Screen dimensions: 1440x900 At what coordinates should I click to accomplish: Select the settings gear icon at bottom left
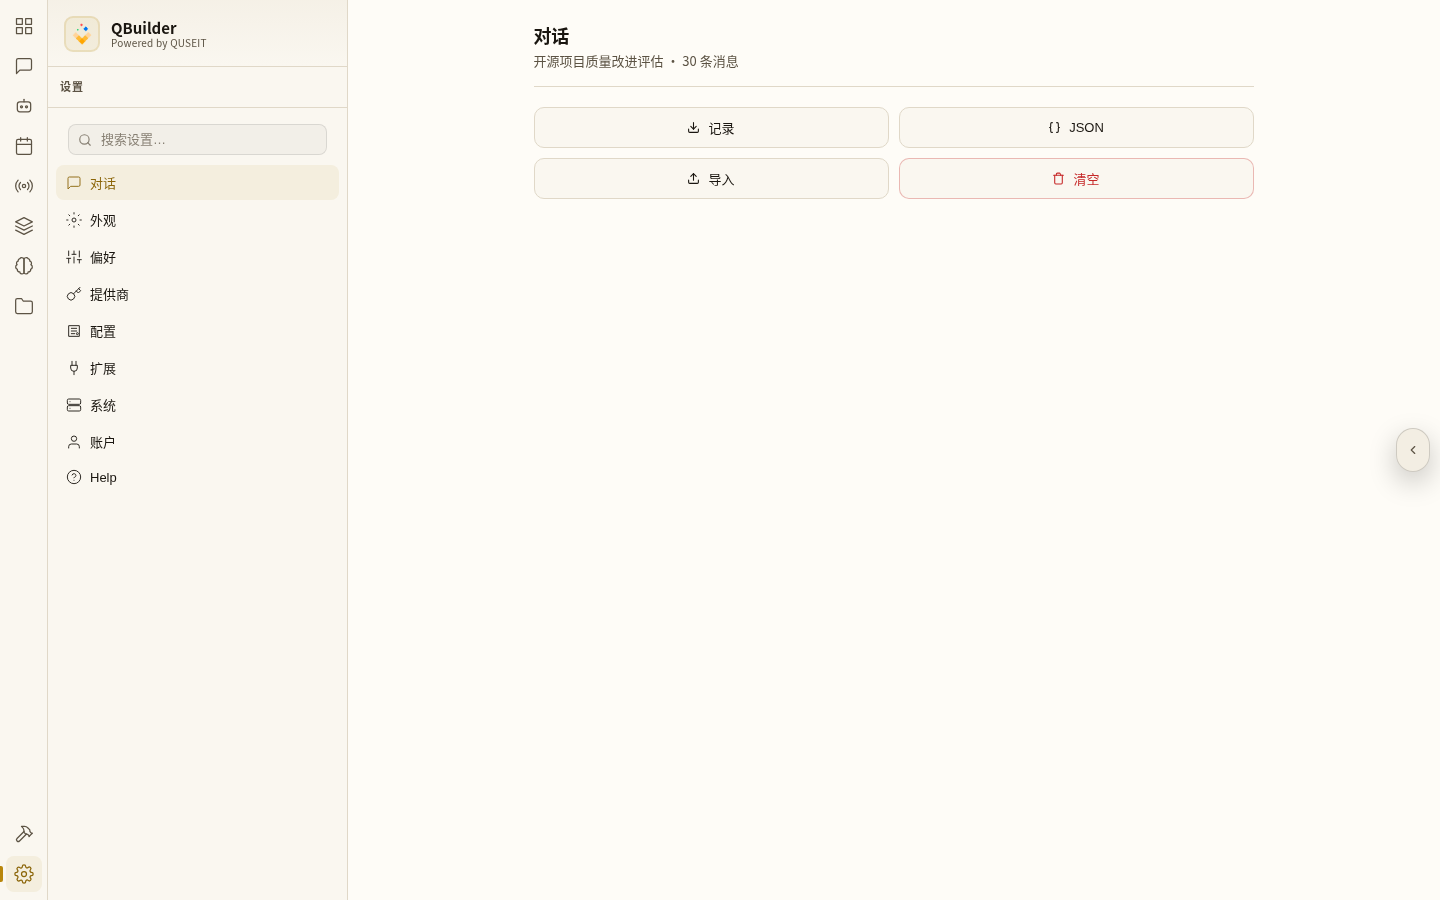[x=24, y=874]
